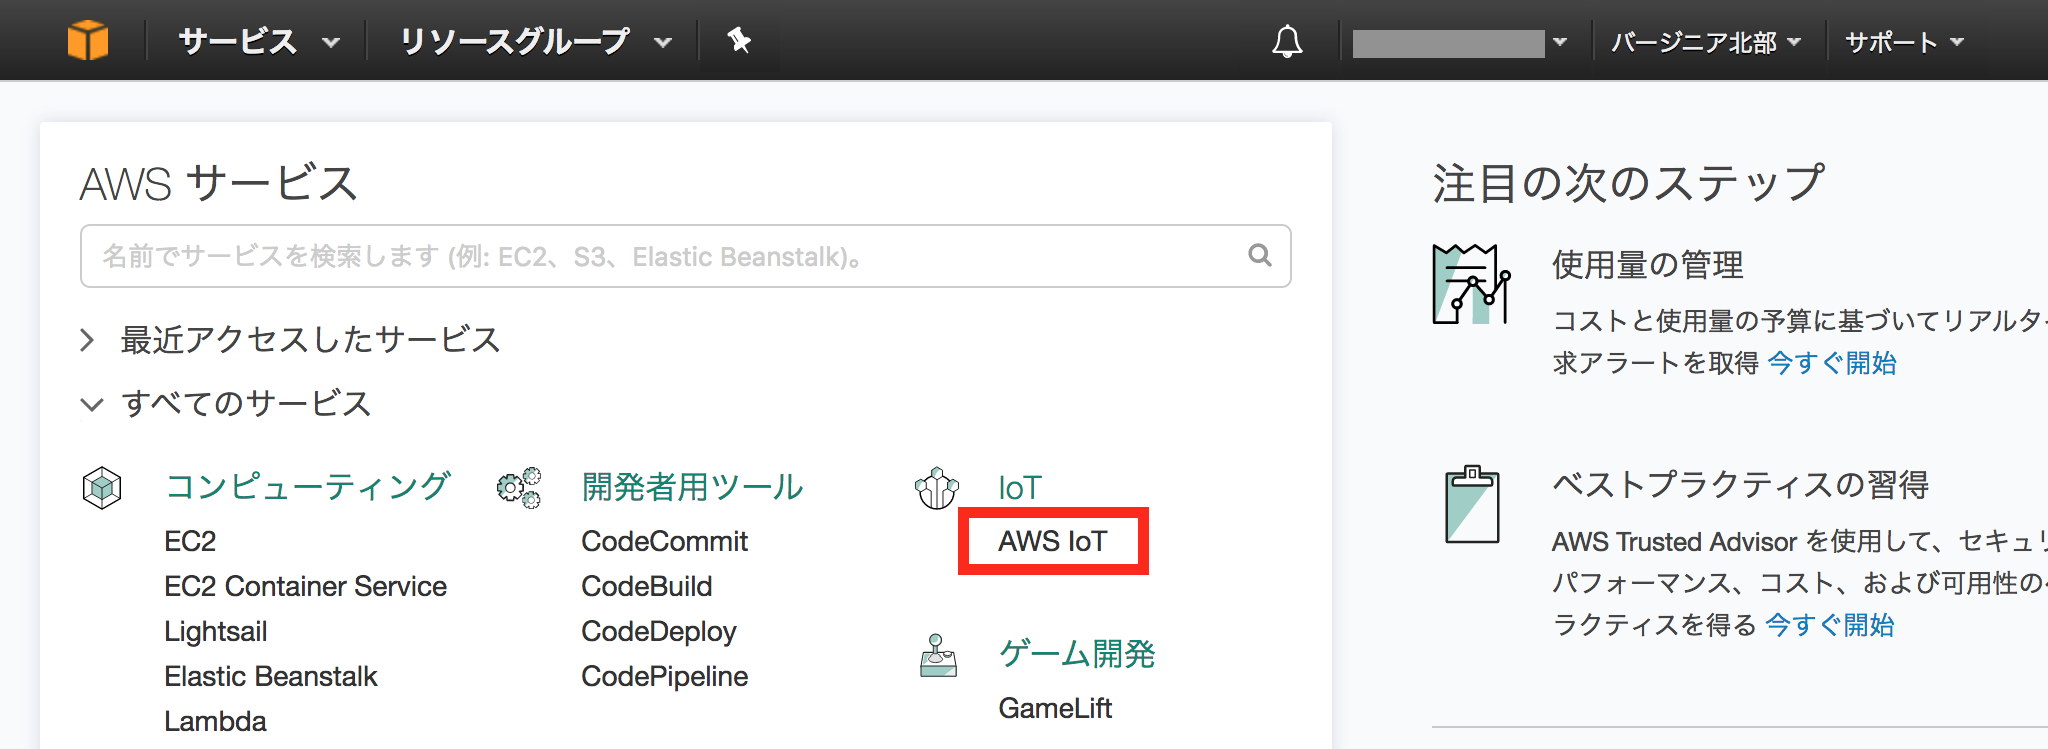Open the サービス dropdown menu
Screen dimensions: 2048x749
click(259, 41)
